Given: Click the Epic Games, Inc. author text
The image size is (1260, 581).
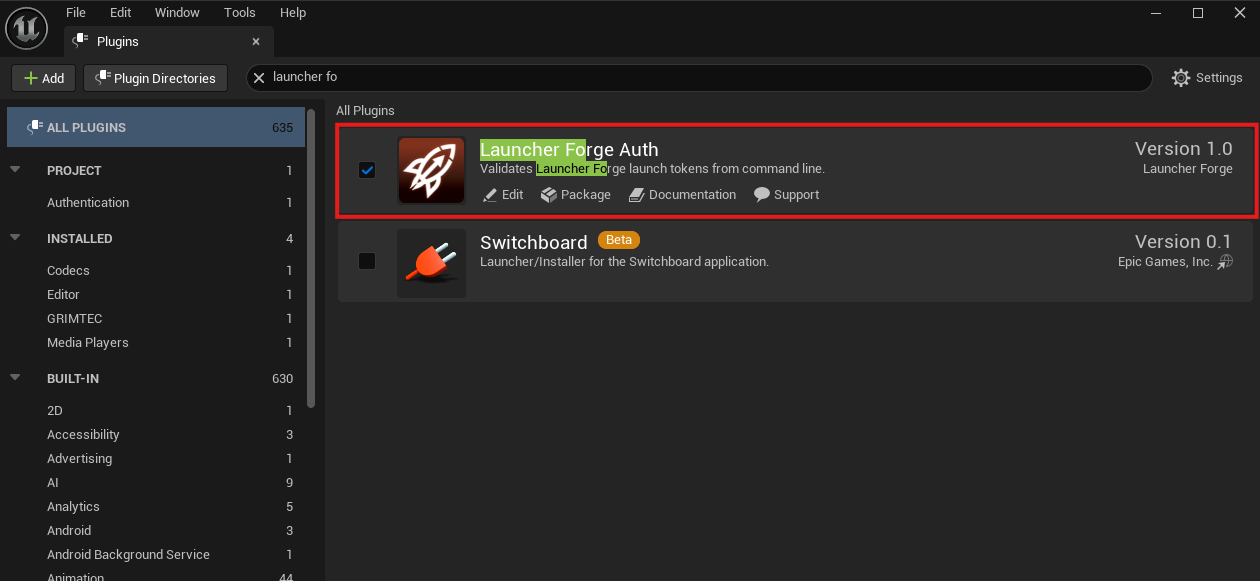Looking at the screenshot, I should pyautogui.click(x=1165, y=262).
